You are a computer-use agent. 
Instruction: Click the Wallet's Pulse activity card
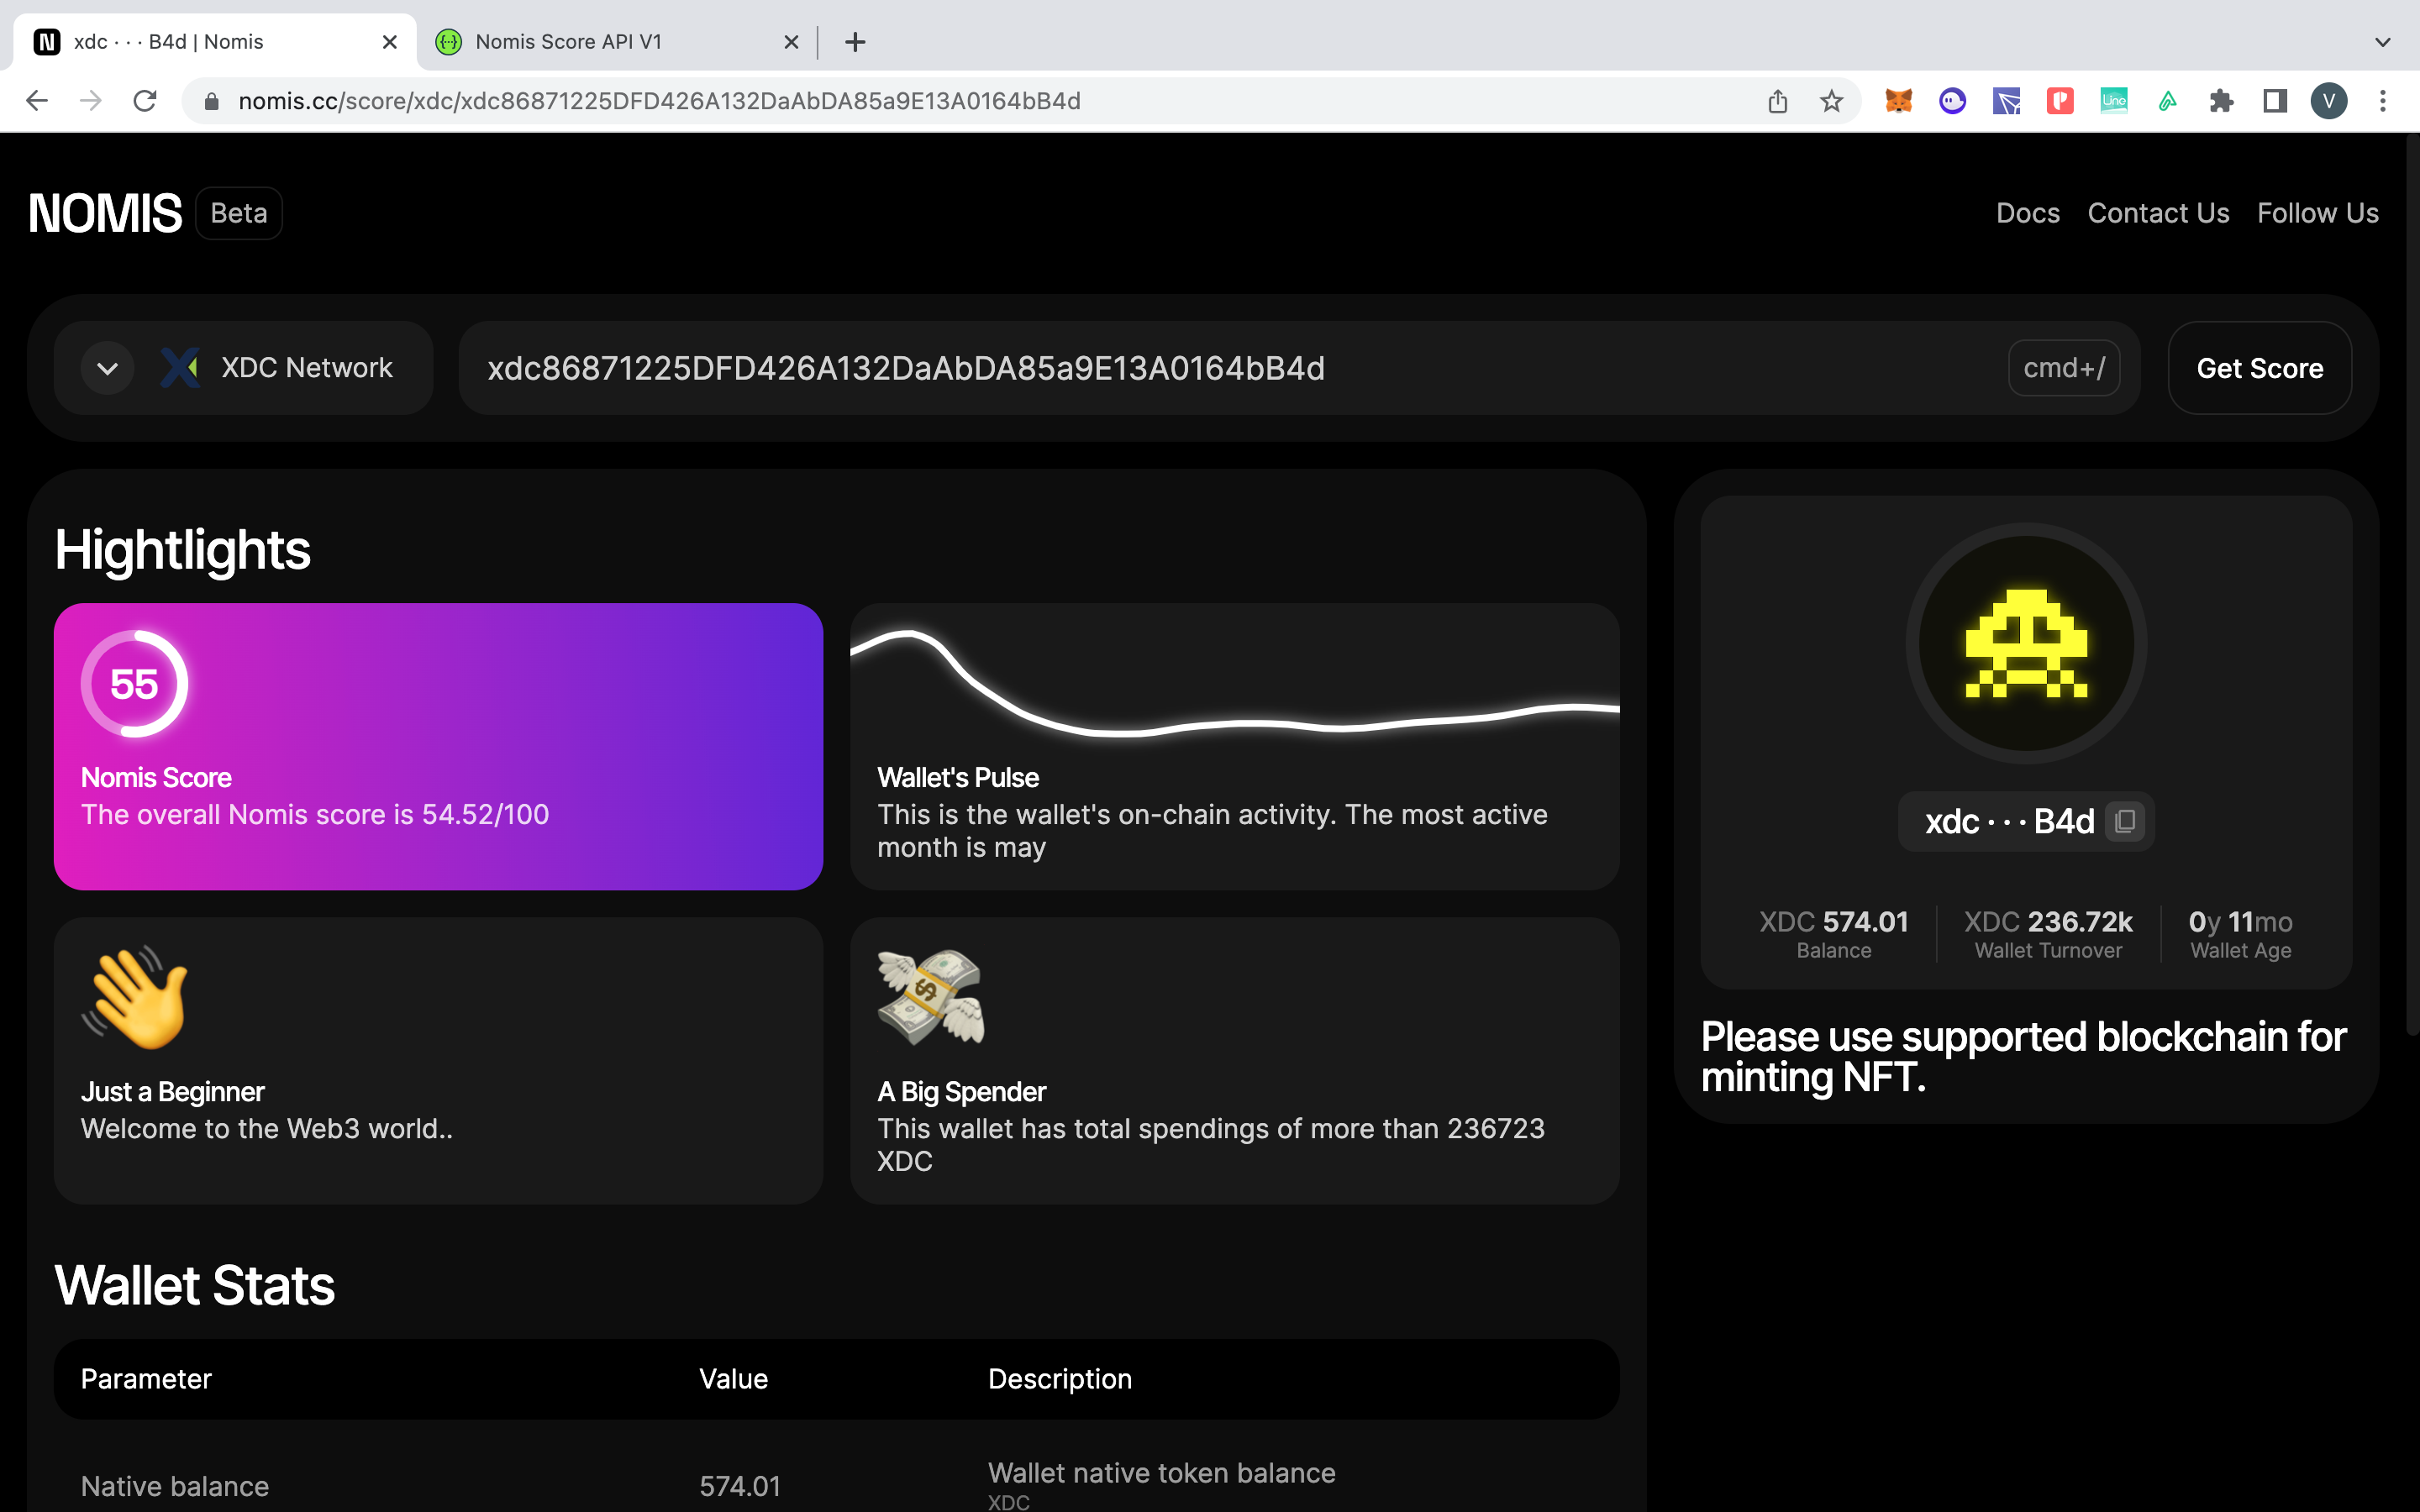pyautogui.click(x=1234, y=746)
